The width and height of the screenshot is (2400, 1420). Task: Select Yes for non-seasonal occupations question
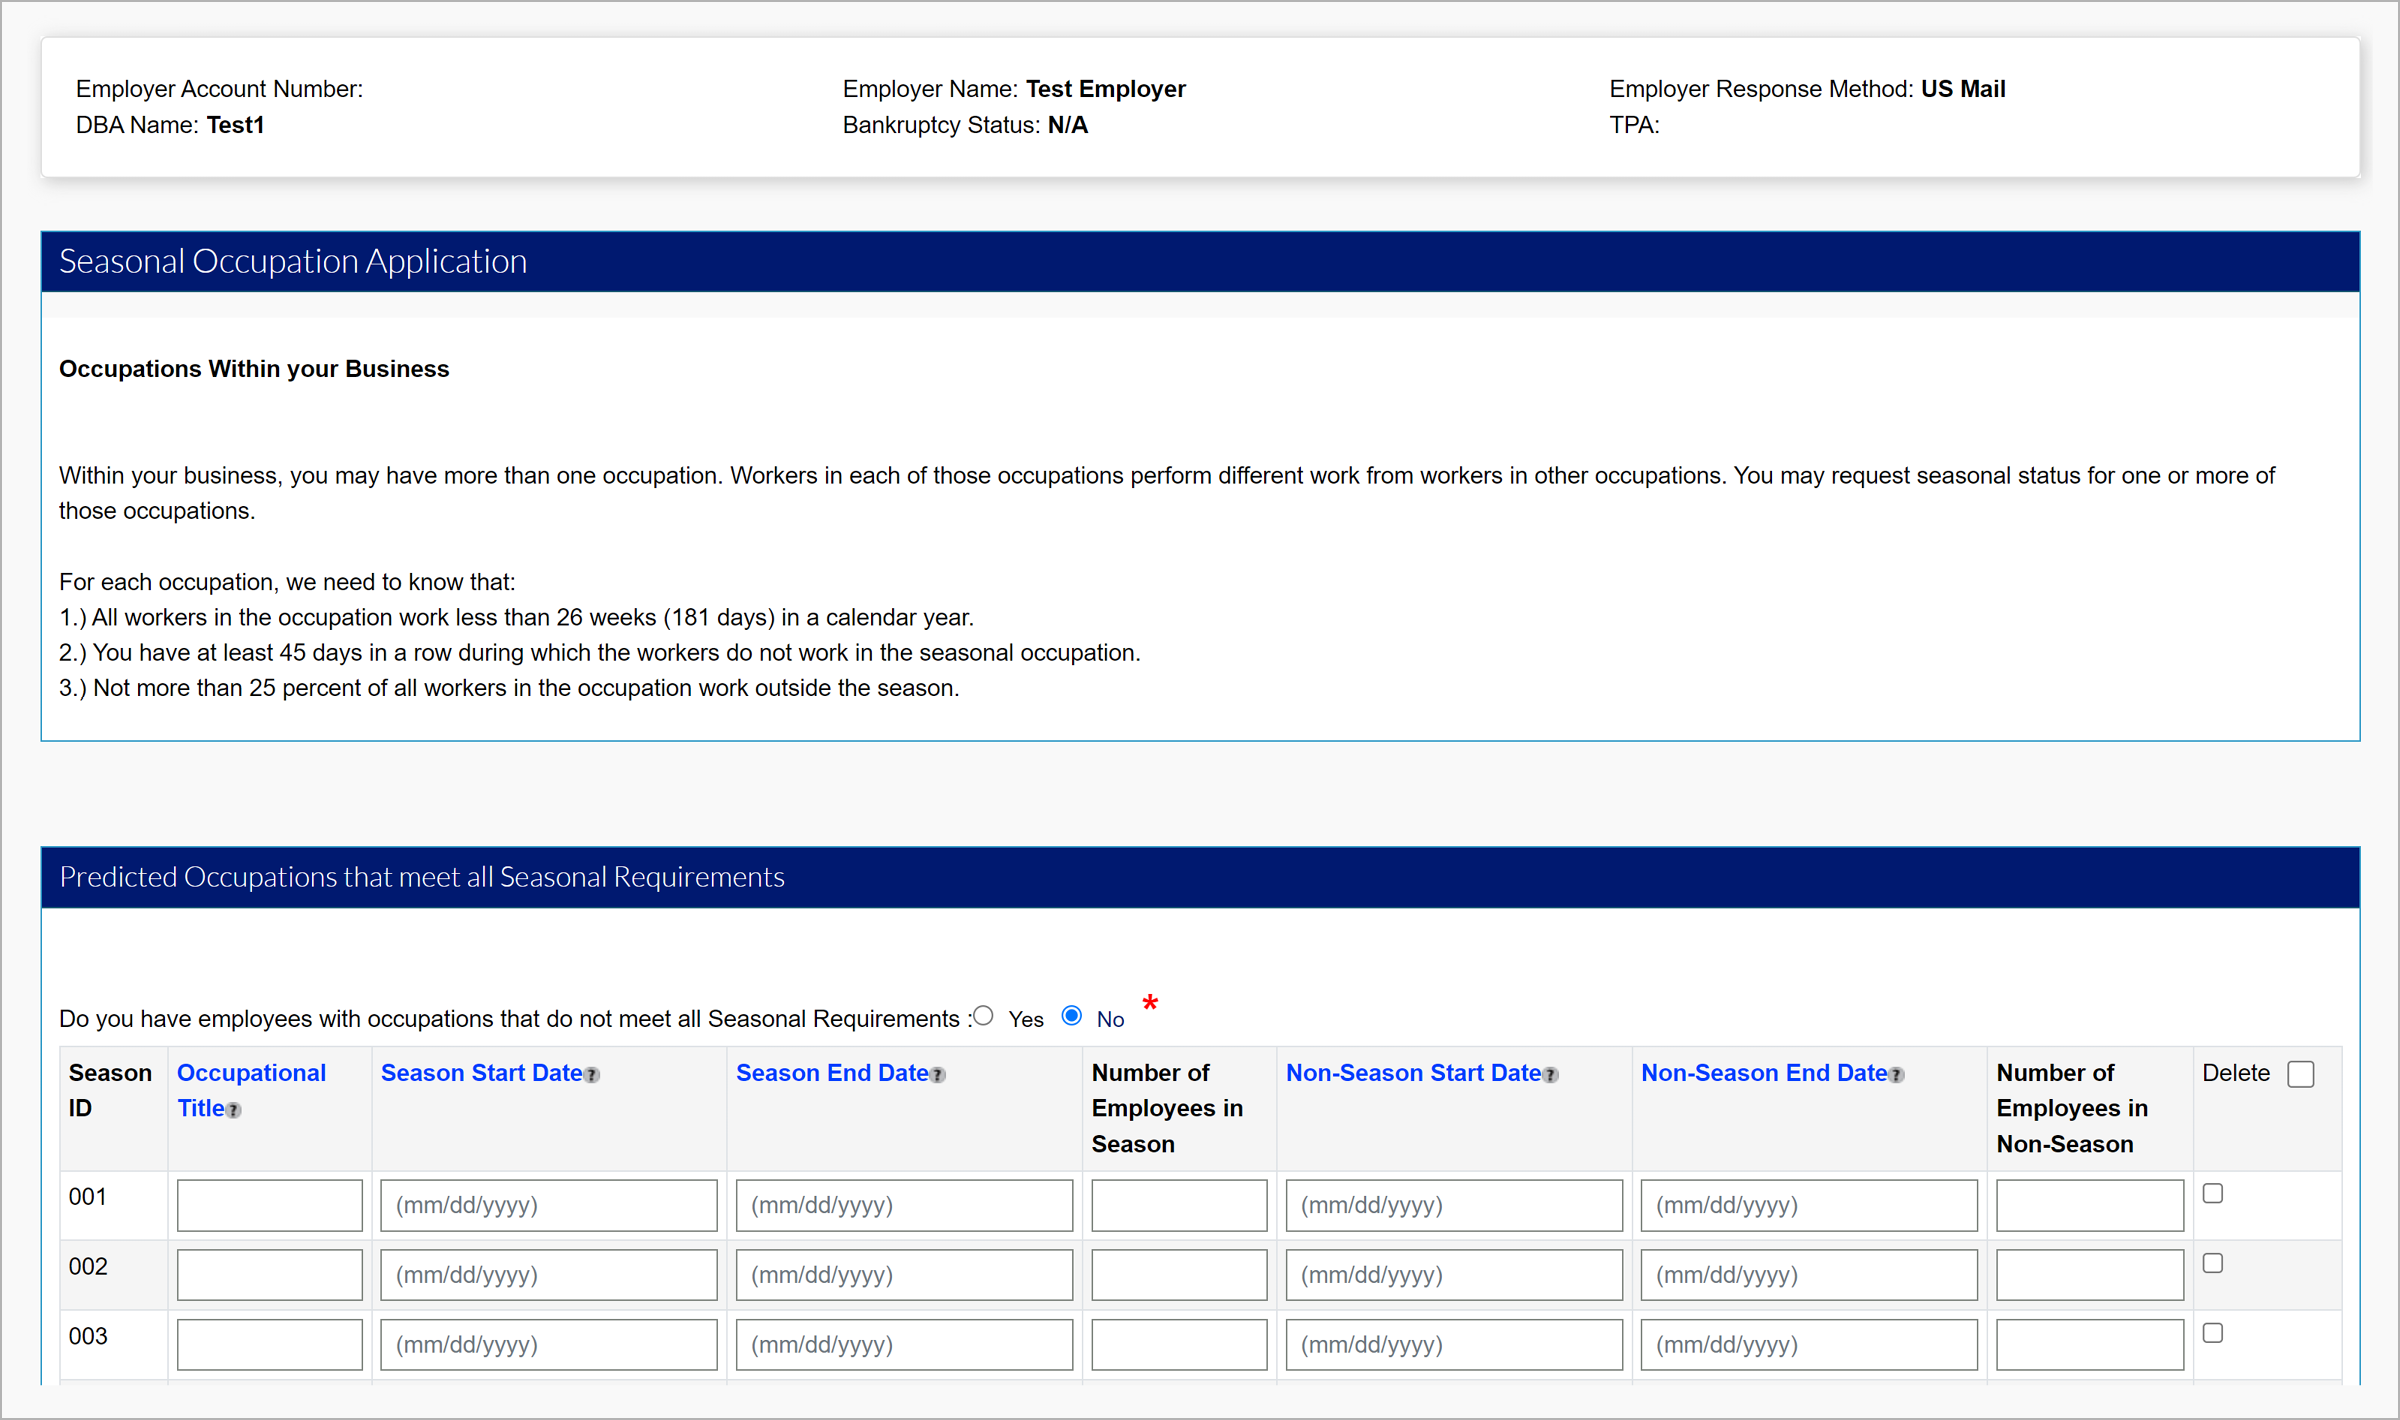pos(984,1016)
